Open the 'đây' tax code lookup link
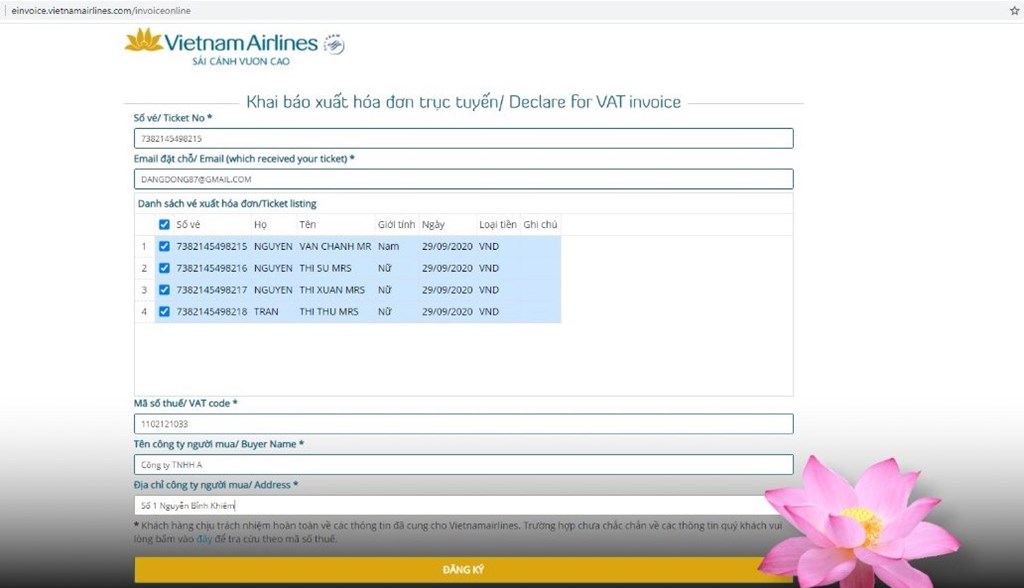This screenshot has width=1024, height=588. pyautogui.click(x=204, y=539)
